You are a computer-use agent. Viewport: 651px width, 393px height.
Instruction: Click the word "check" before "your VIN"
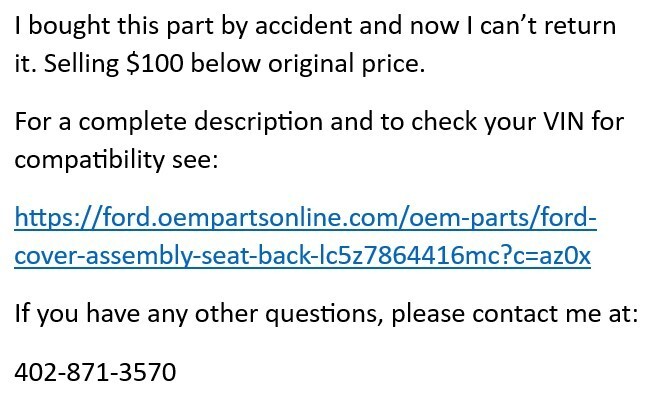pos(444,122)
